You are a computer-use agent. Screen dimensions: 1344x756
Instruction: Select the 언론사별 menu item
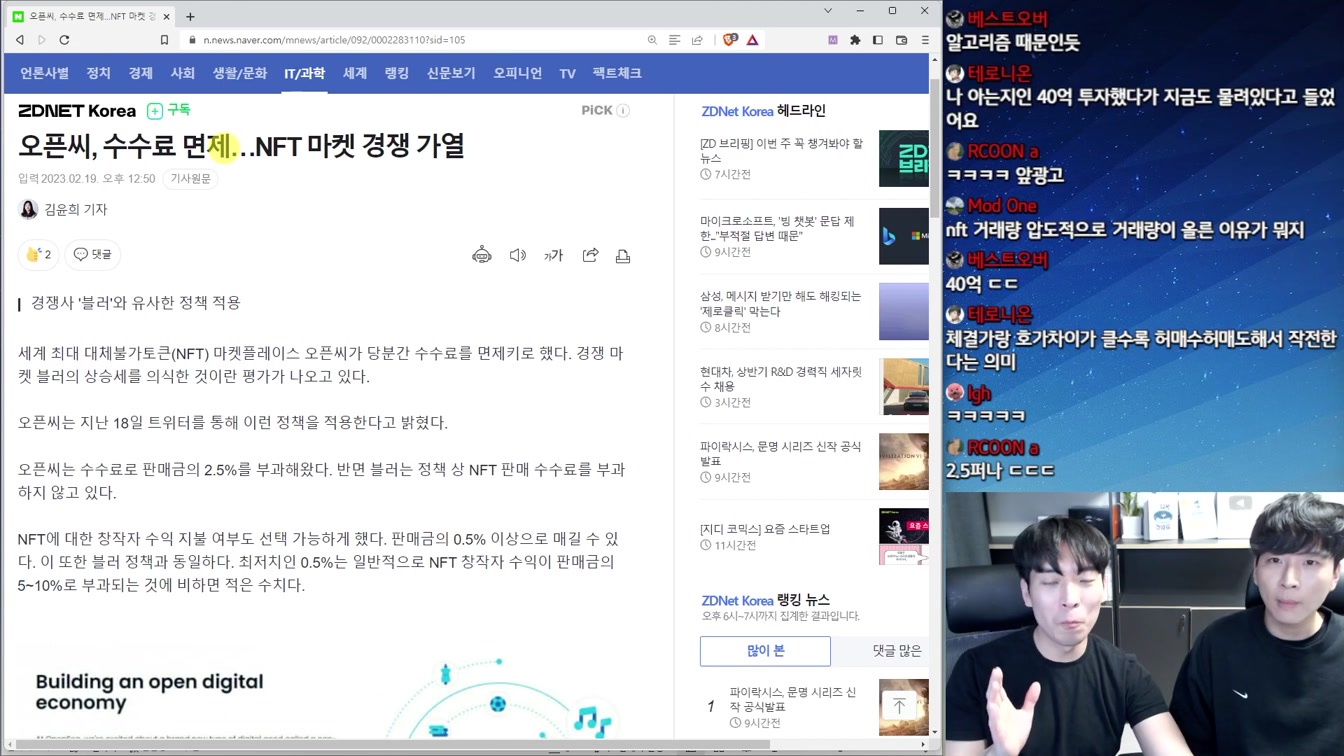(44, 73)
